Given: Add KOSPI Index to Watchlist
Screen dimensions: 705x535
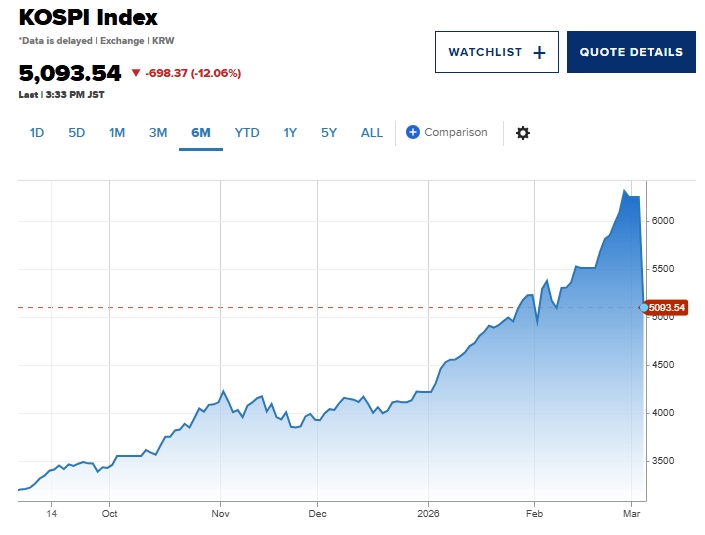Looking at the screenshot, I should click(496, 52).
